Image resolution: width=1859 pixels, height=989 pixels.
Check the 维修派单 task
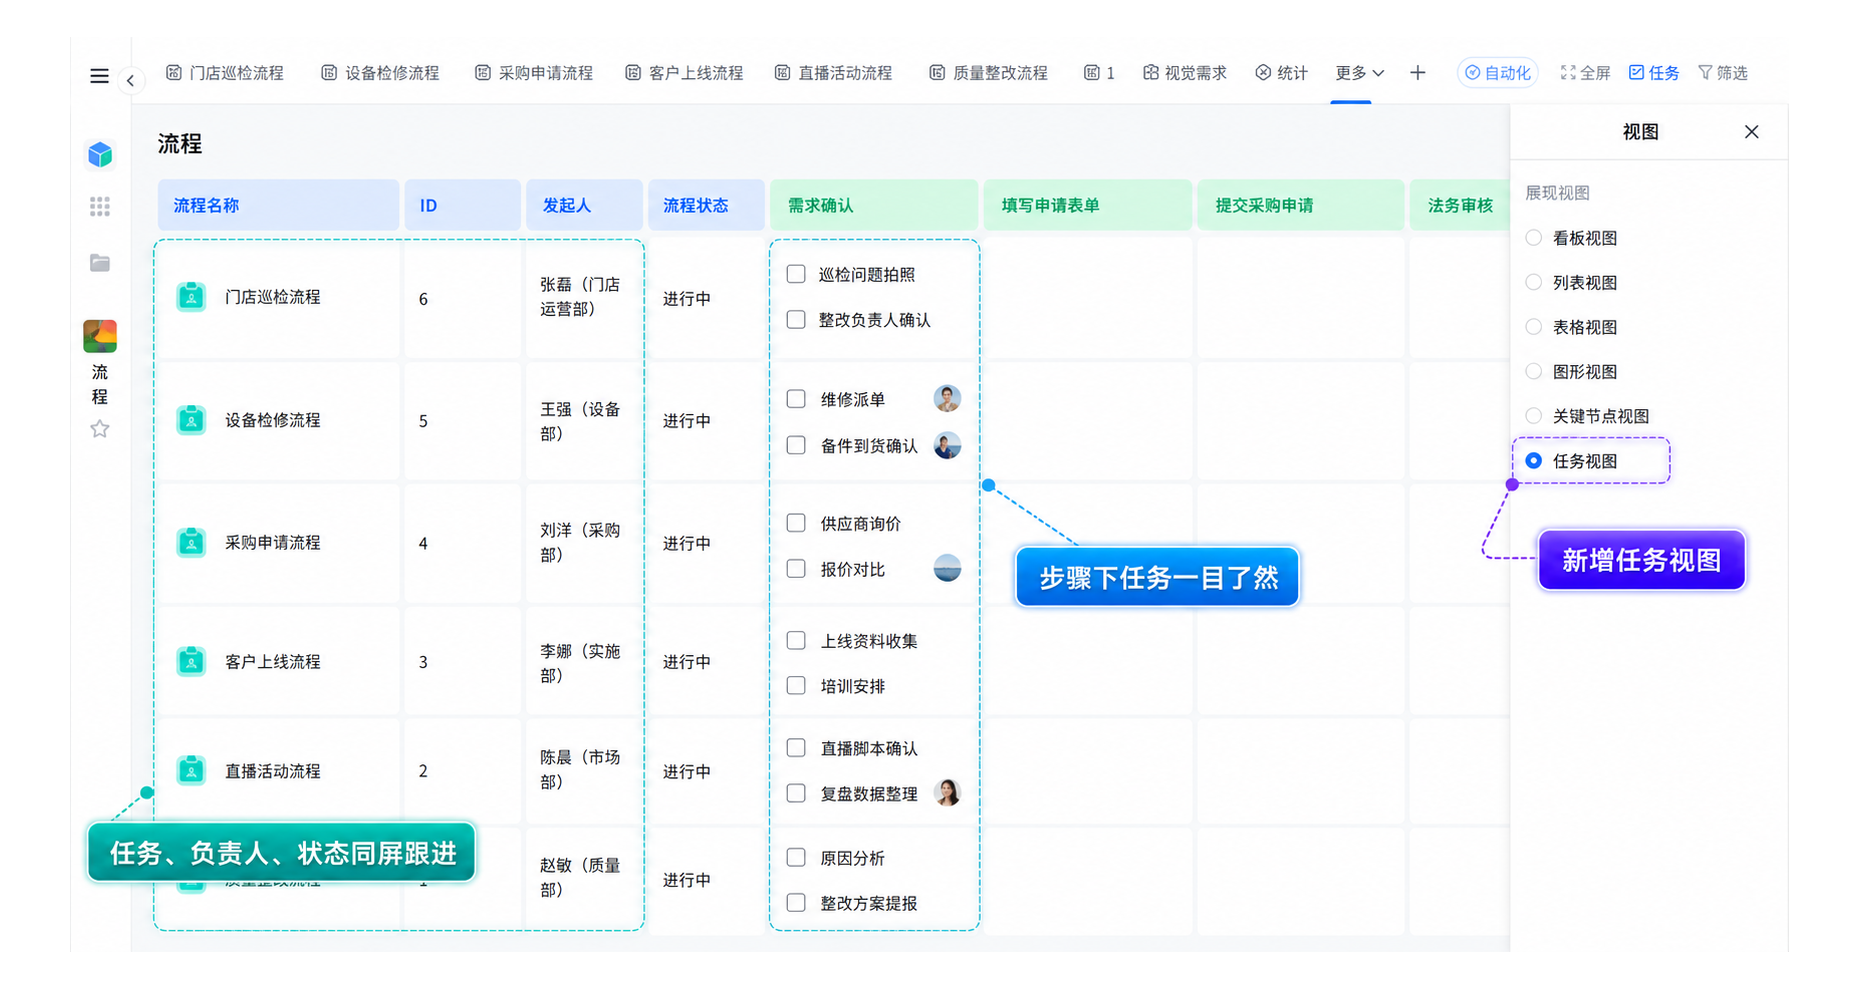[x=796, y=399]
